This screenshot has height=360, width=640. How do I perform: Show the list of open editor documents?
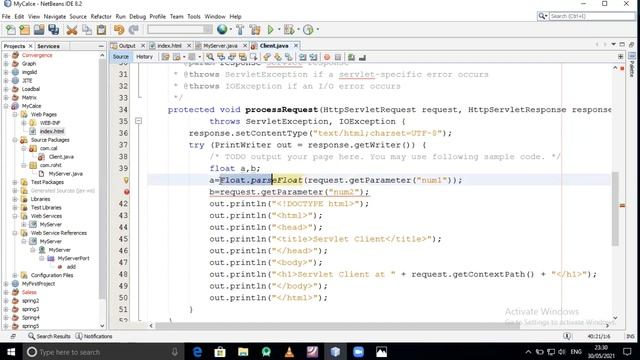[x=613, y=44]
